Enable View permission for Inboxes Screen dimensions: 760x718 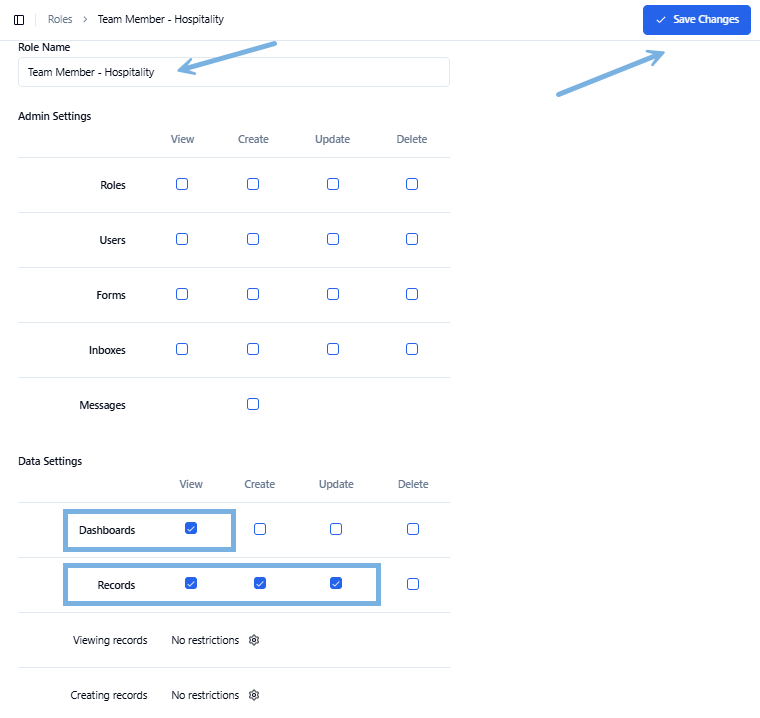182,349
